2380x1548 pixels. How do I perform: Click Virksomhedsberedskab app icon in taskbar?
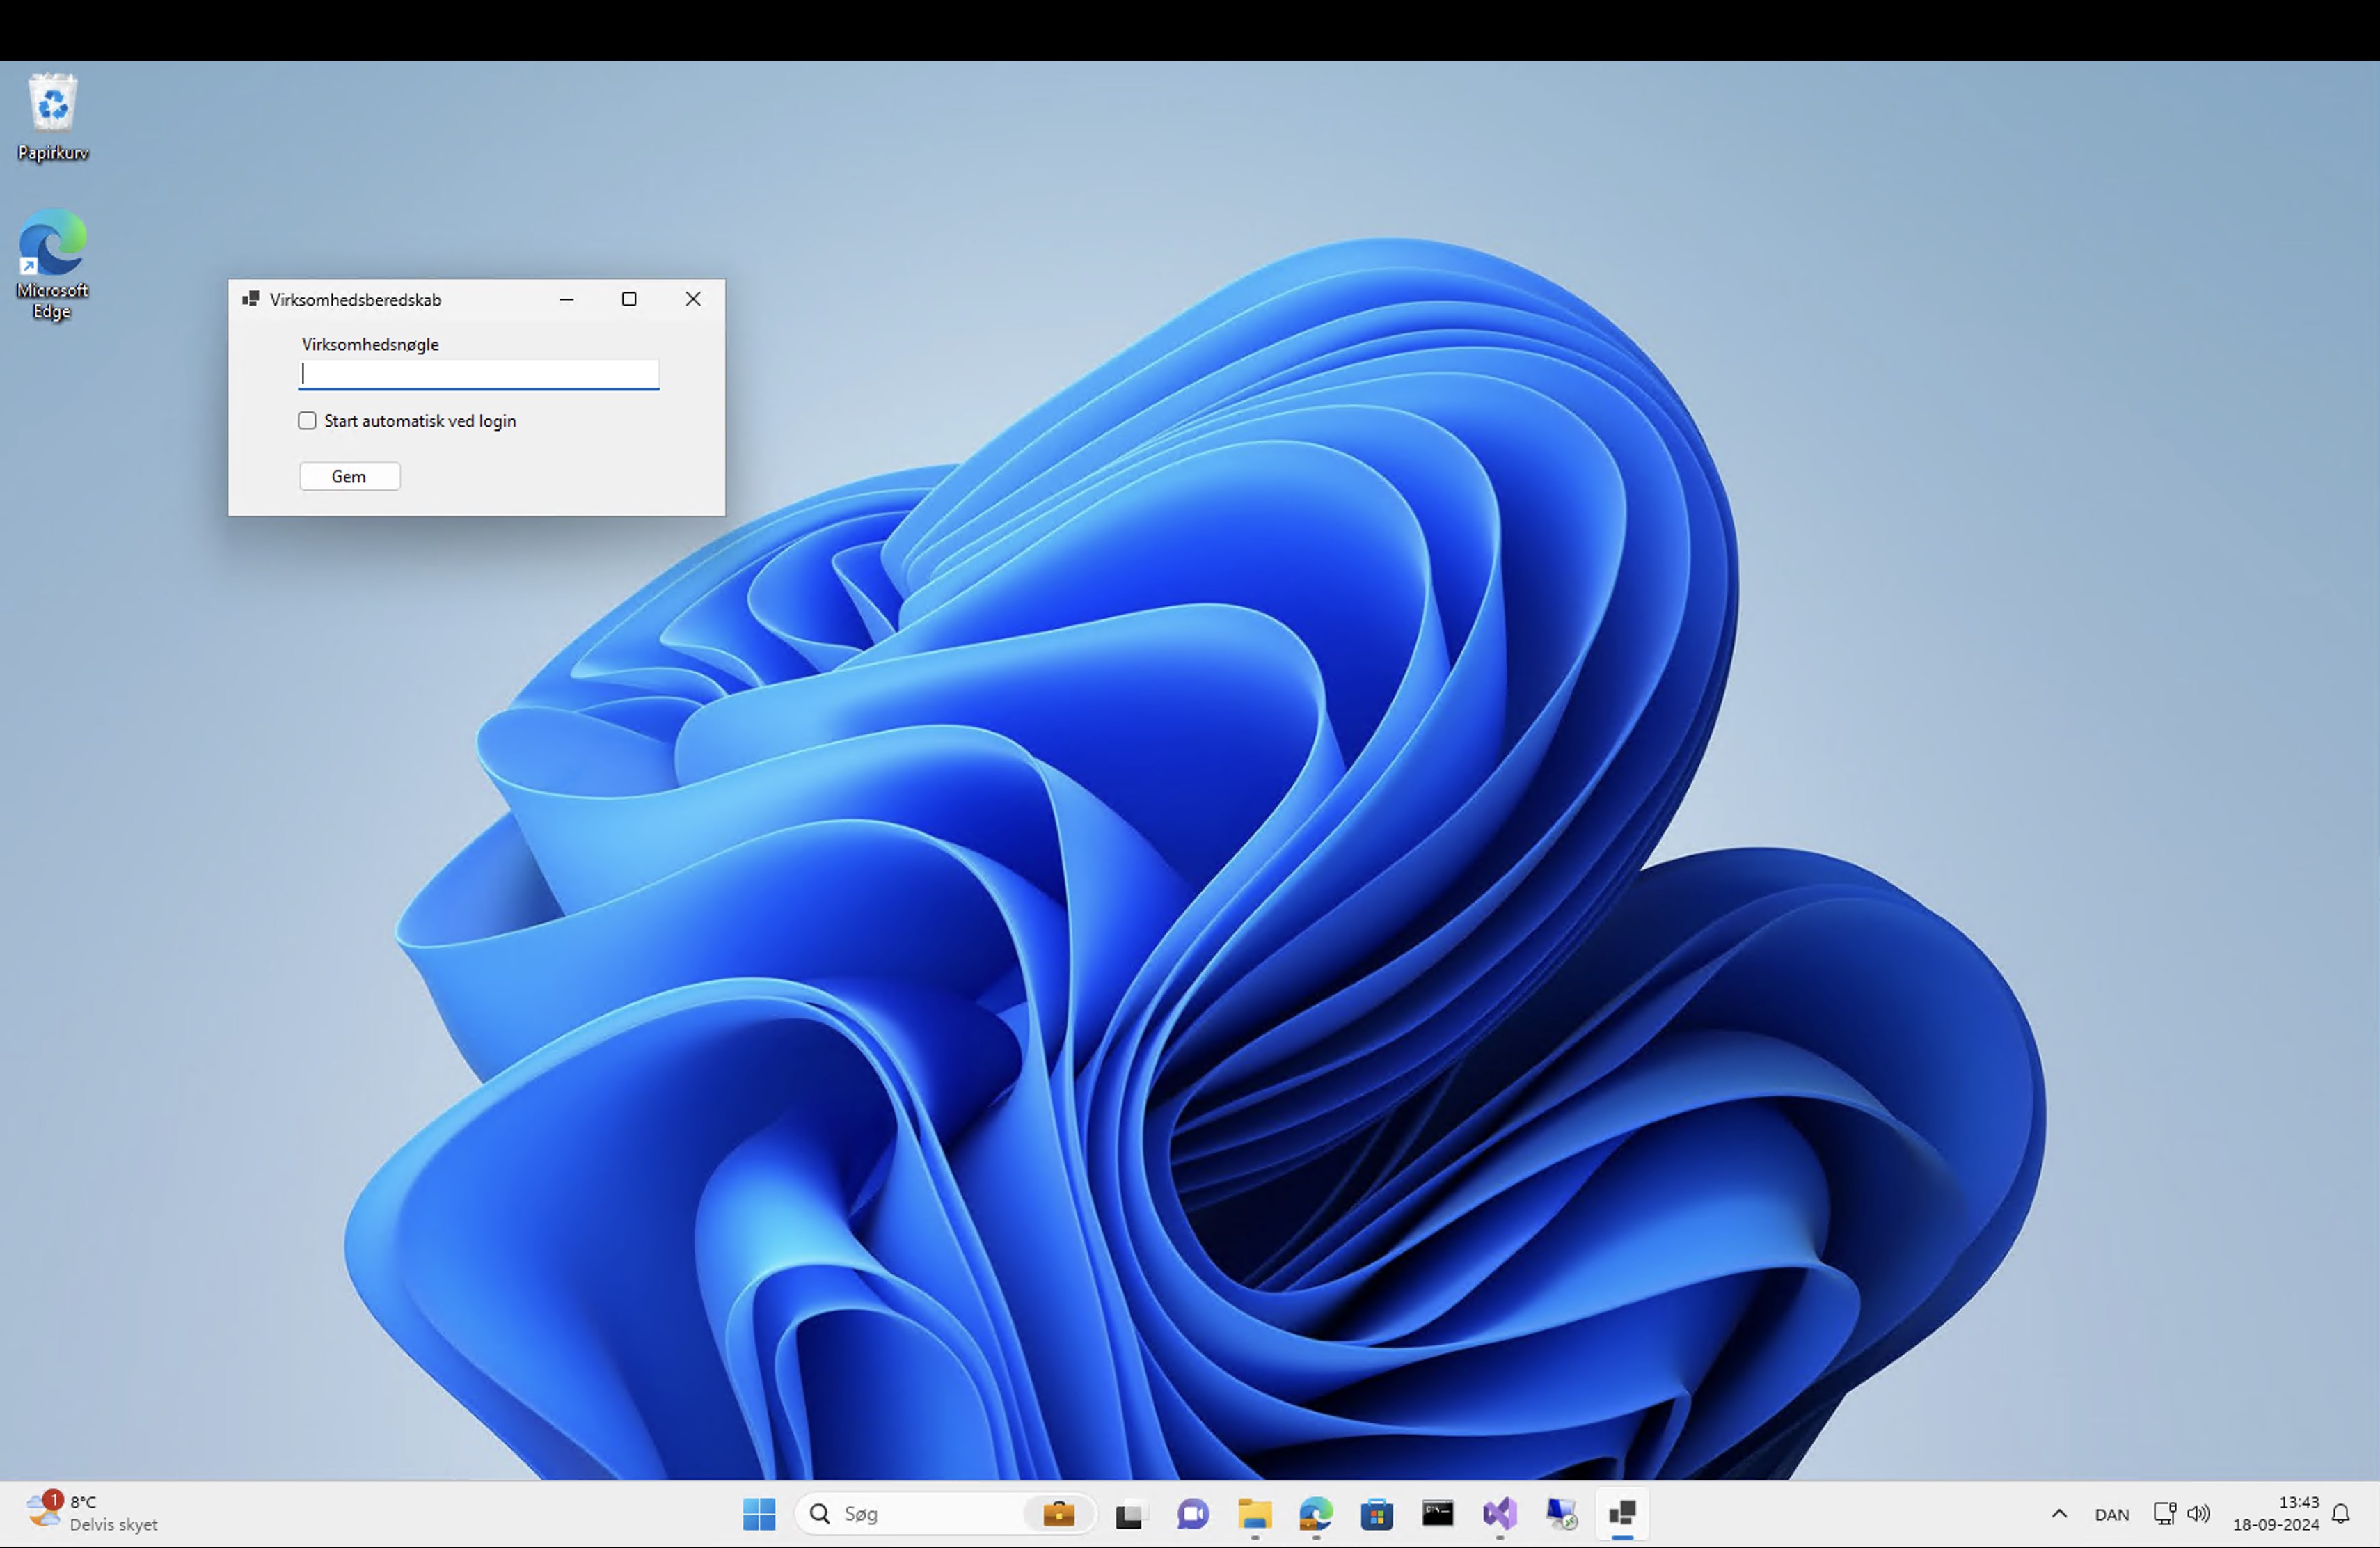click(1622, 1514)
